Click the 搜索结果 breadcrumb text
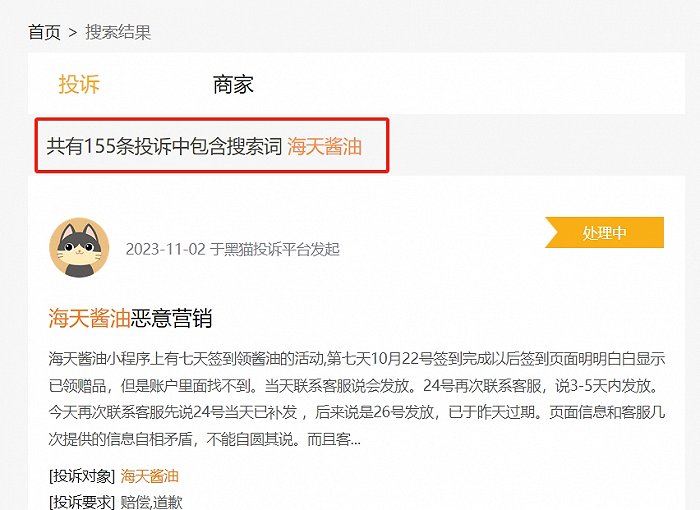The width and height of the screenshot is (700, 510). pyautogui.click(x=118, y=32)
